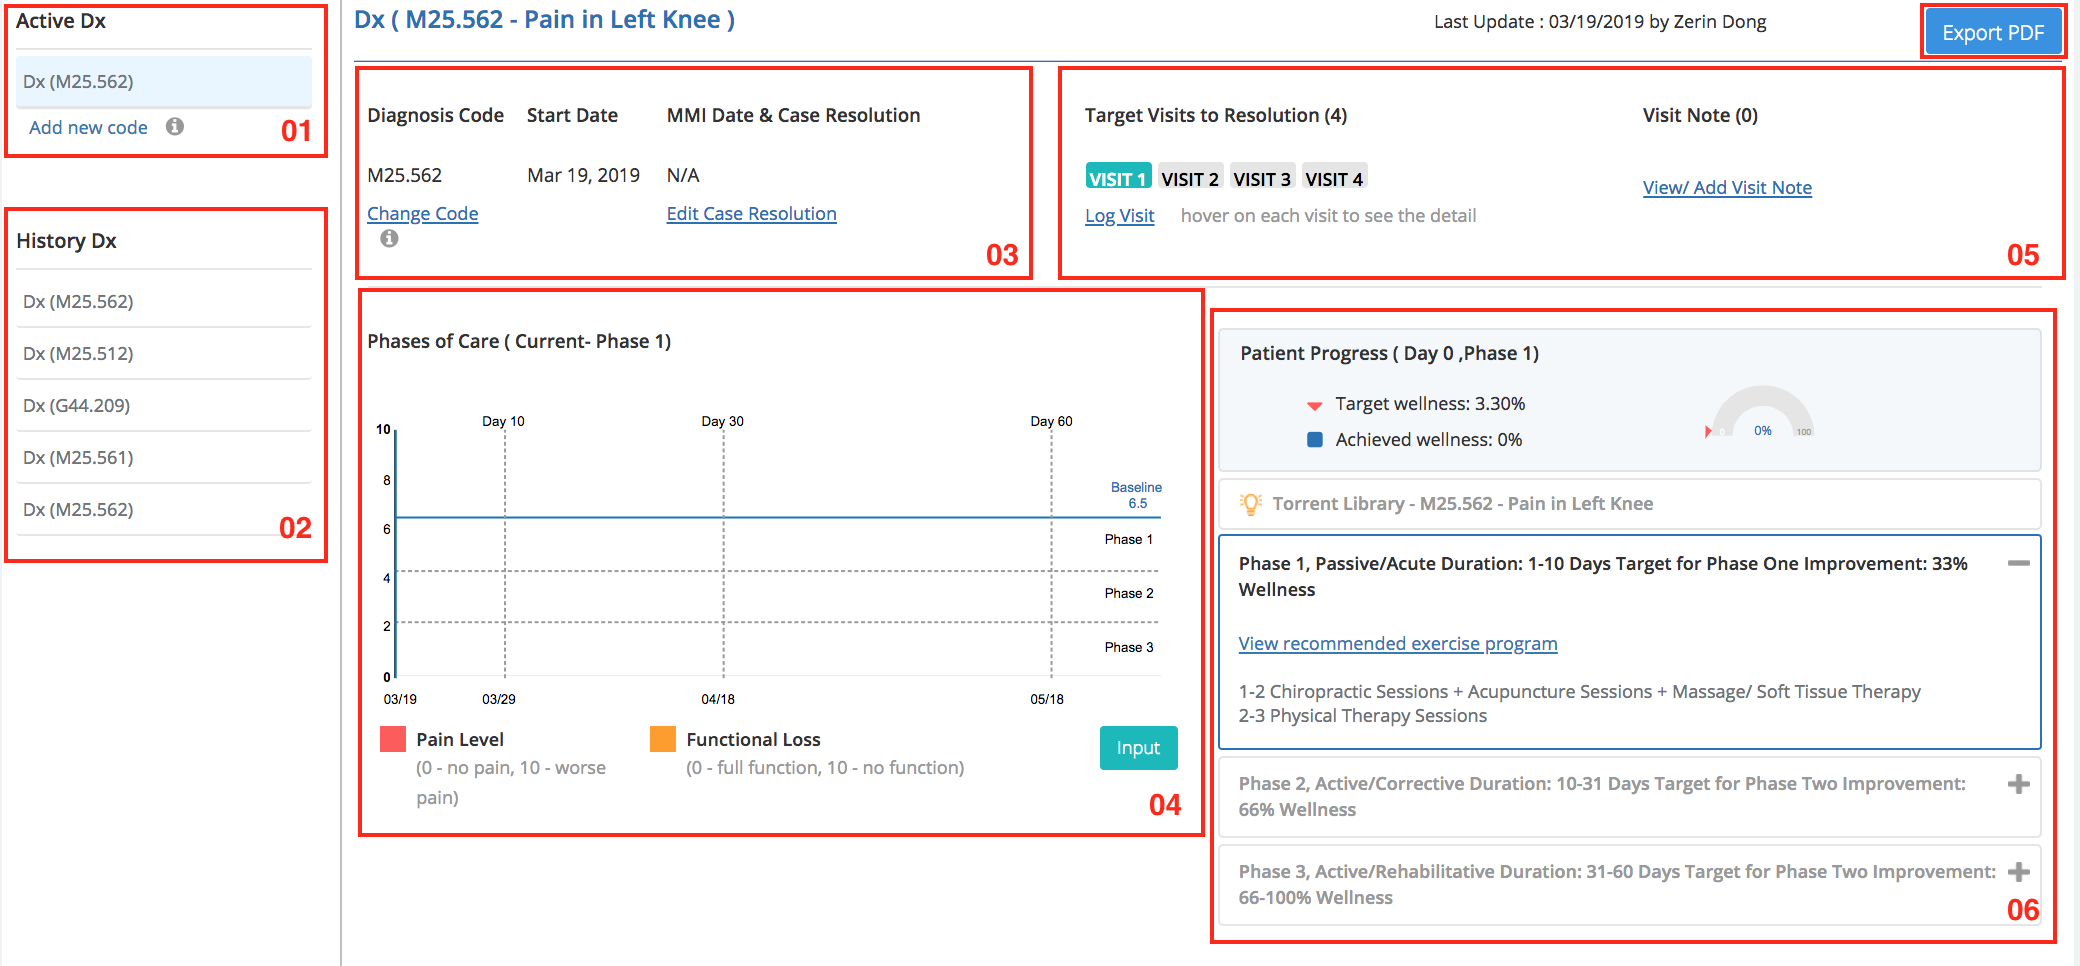
Task: Open History Dx (M25.512) entry
Action: [164, 353]
